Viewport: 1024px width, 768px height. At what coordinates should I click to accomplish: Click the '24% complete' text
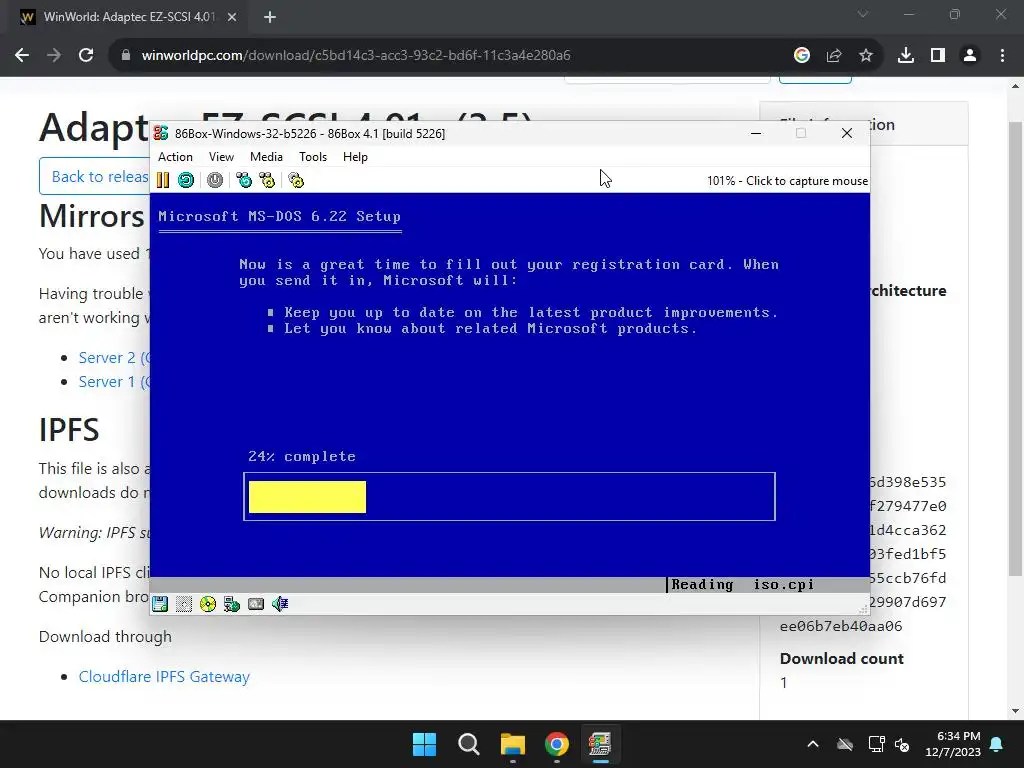tap(302, 456)
